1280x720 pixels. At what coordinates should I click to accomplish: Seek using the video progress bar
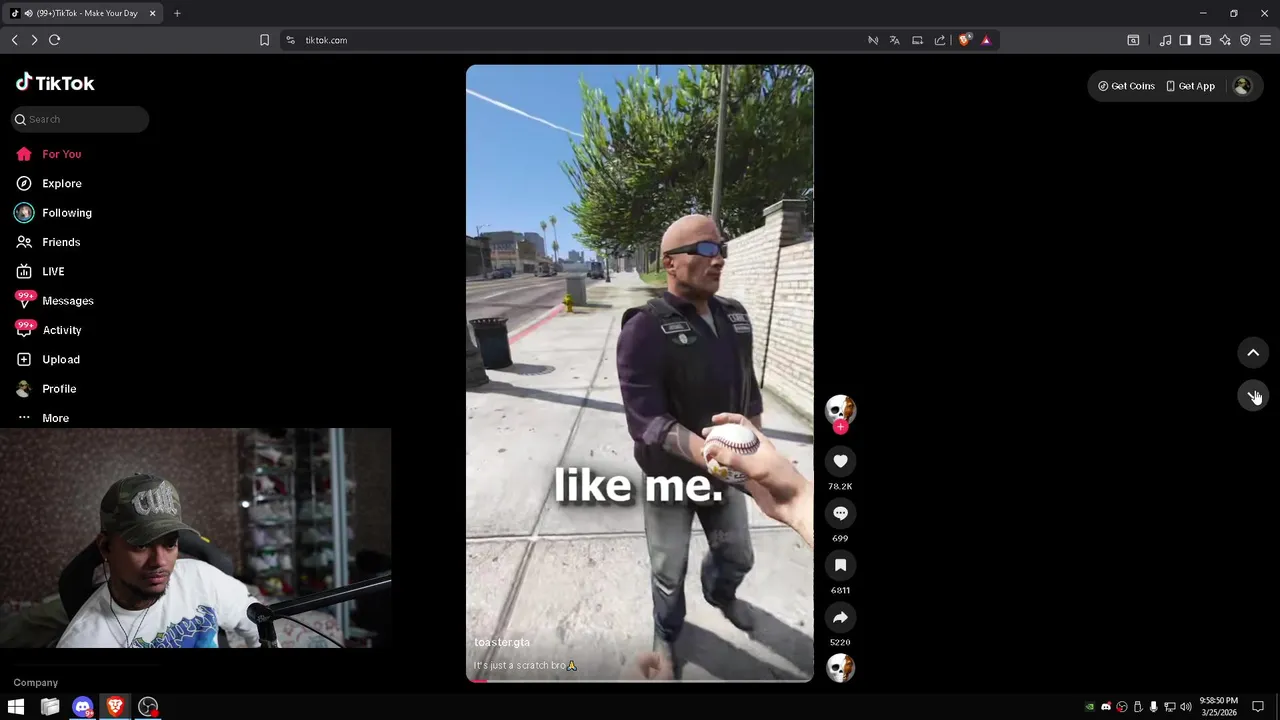[x=640, y=680]
